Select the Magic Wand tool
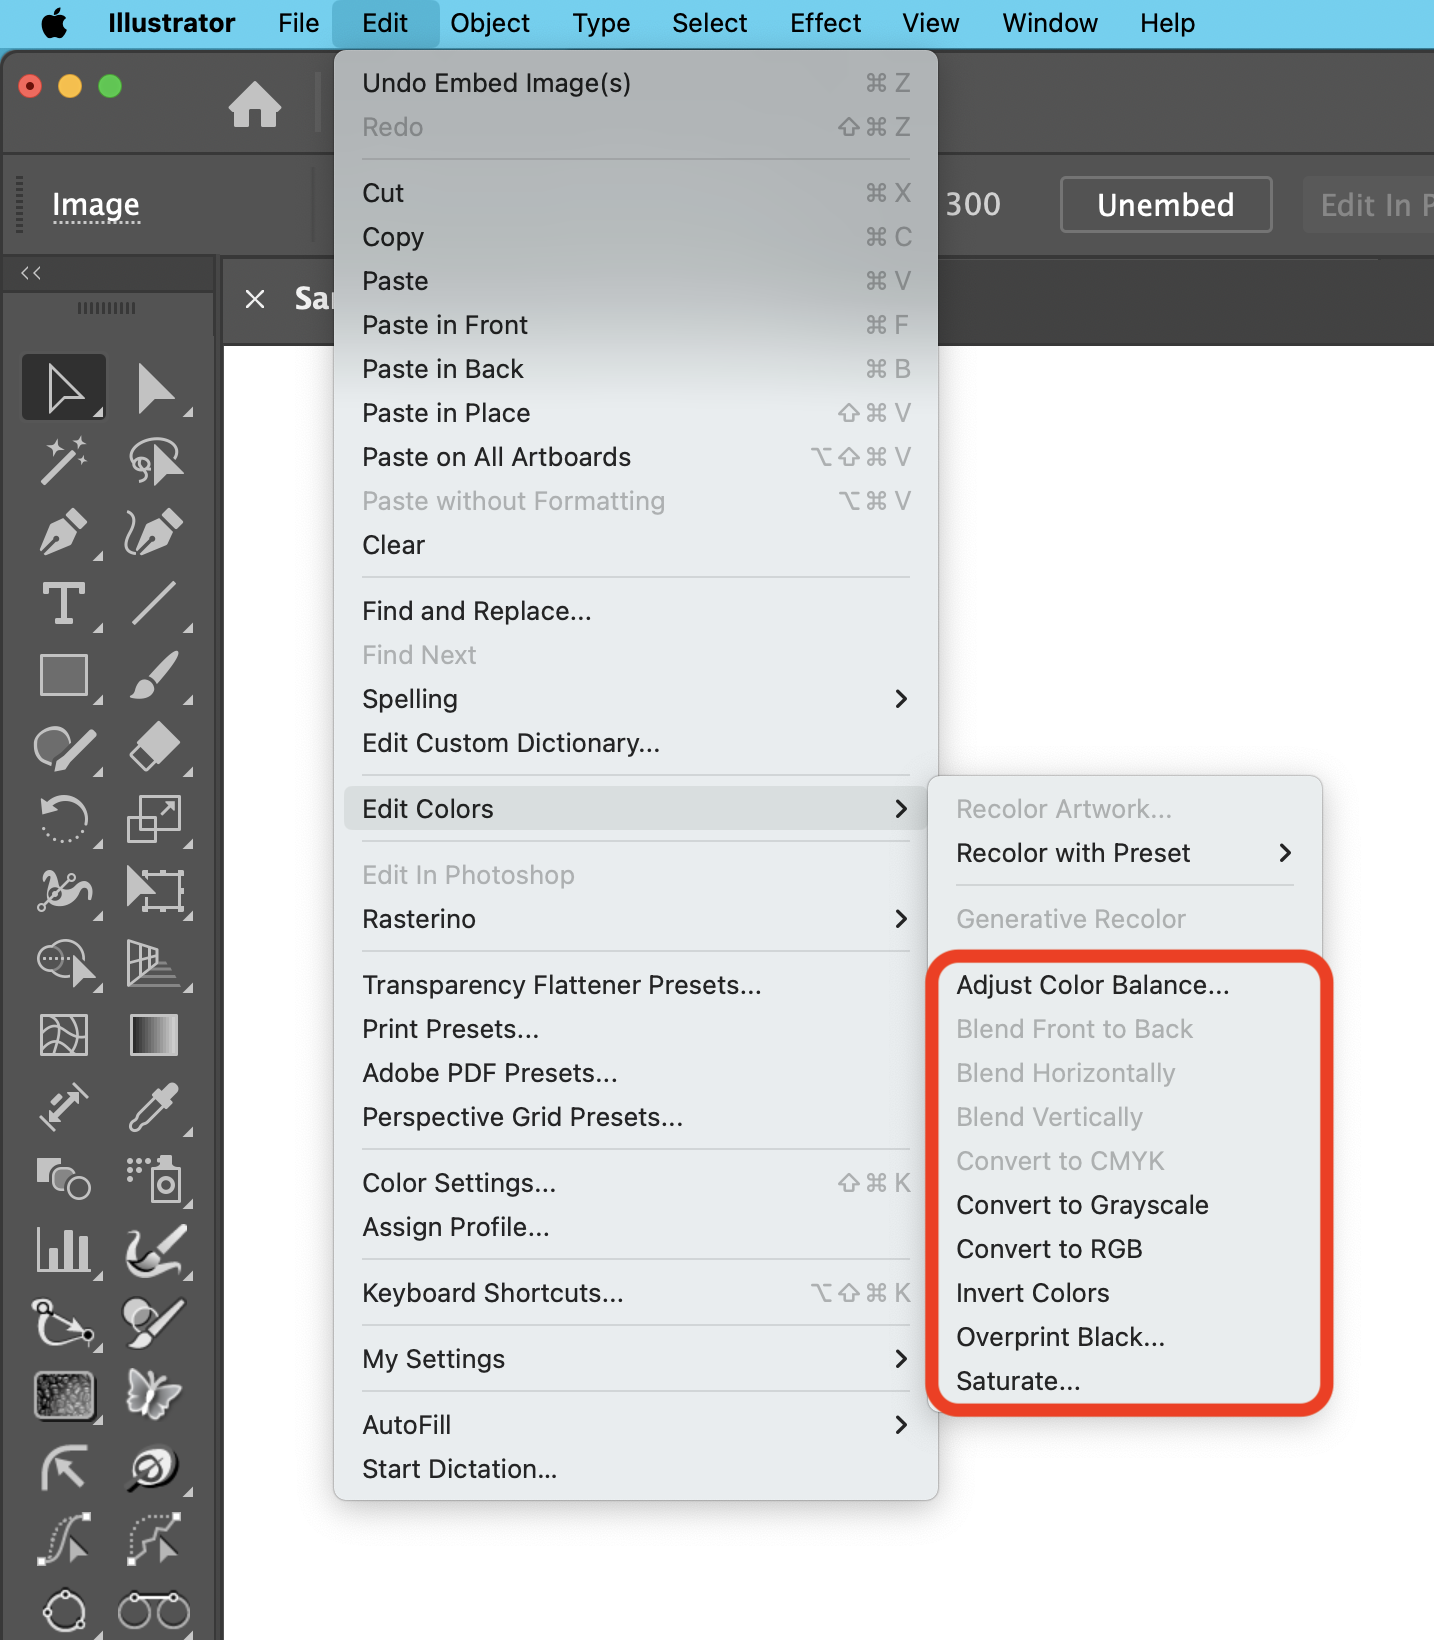 coord(62,460)
